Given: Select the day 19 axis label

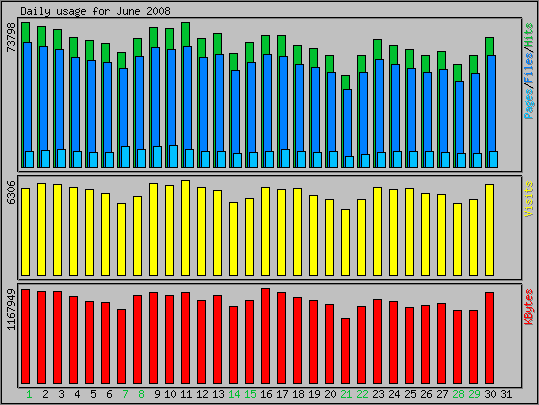Looking at the screenshot, I should pyautogui.click(x=314, y=394).
